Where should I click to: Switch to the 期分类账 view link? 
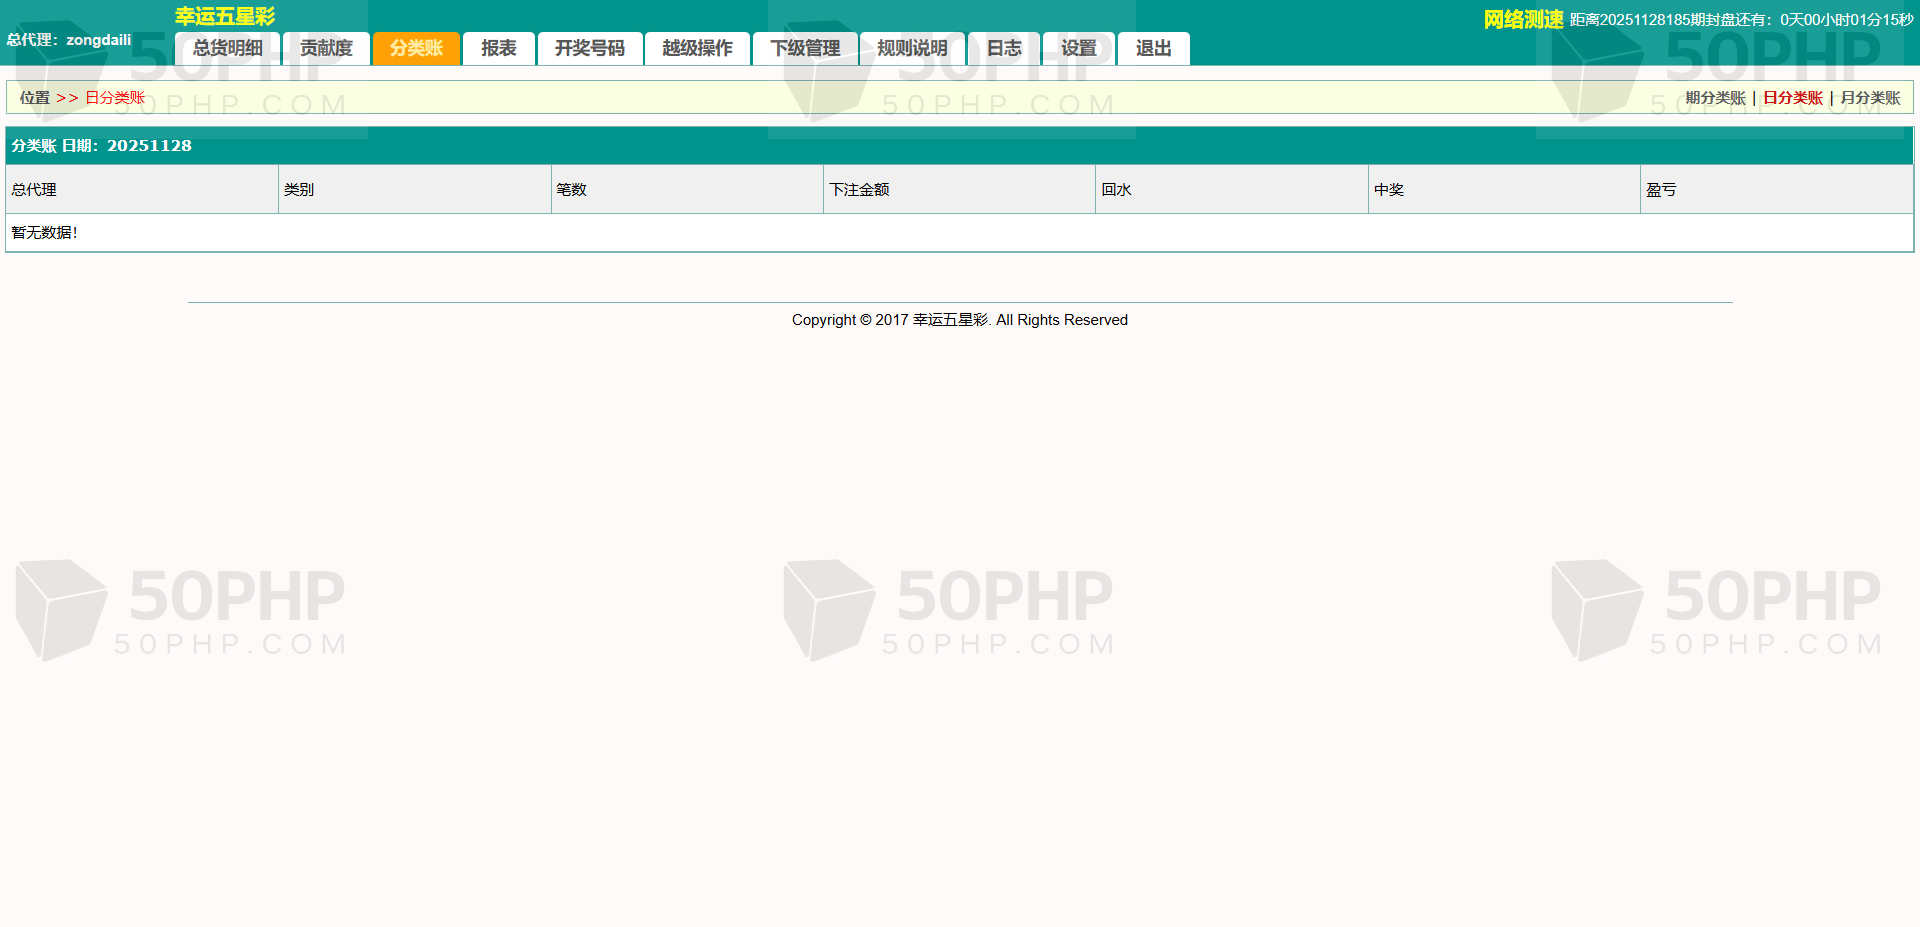click(1715, 98)
